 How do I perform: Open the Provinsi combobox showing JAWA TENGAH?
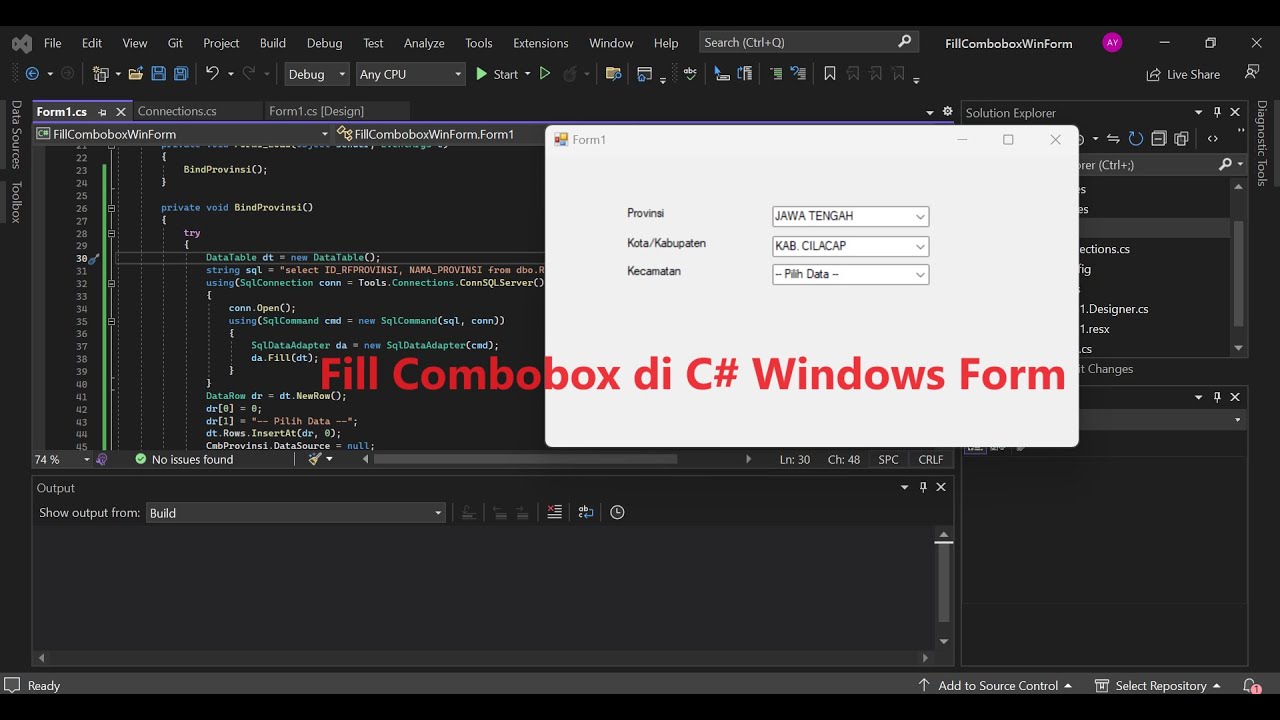pos(850,216)
